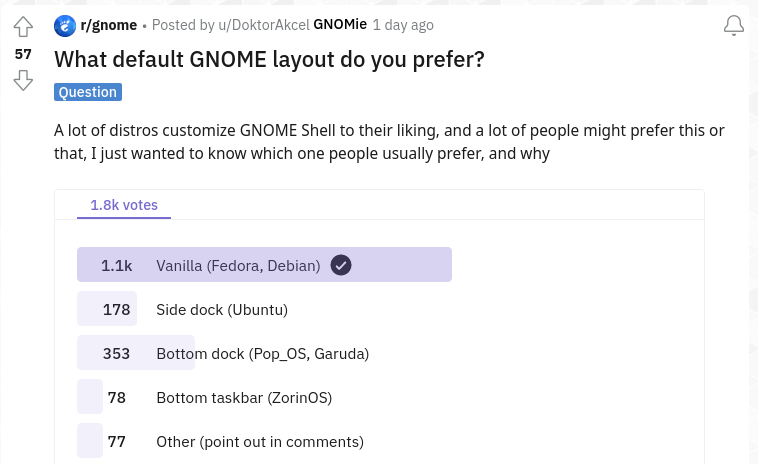758x464 pixels.
Task: Click the '1 day ago' timestamp
Action: point(403,25)
